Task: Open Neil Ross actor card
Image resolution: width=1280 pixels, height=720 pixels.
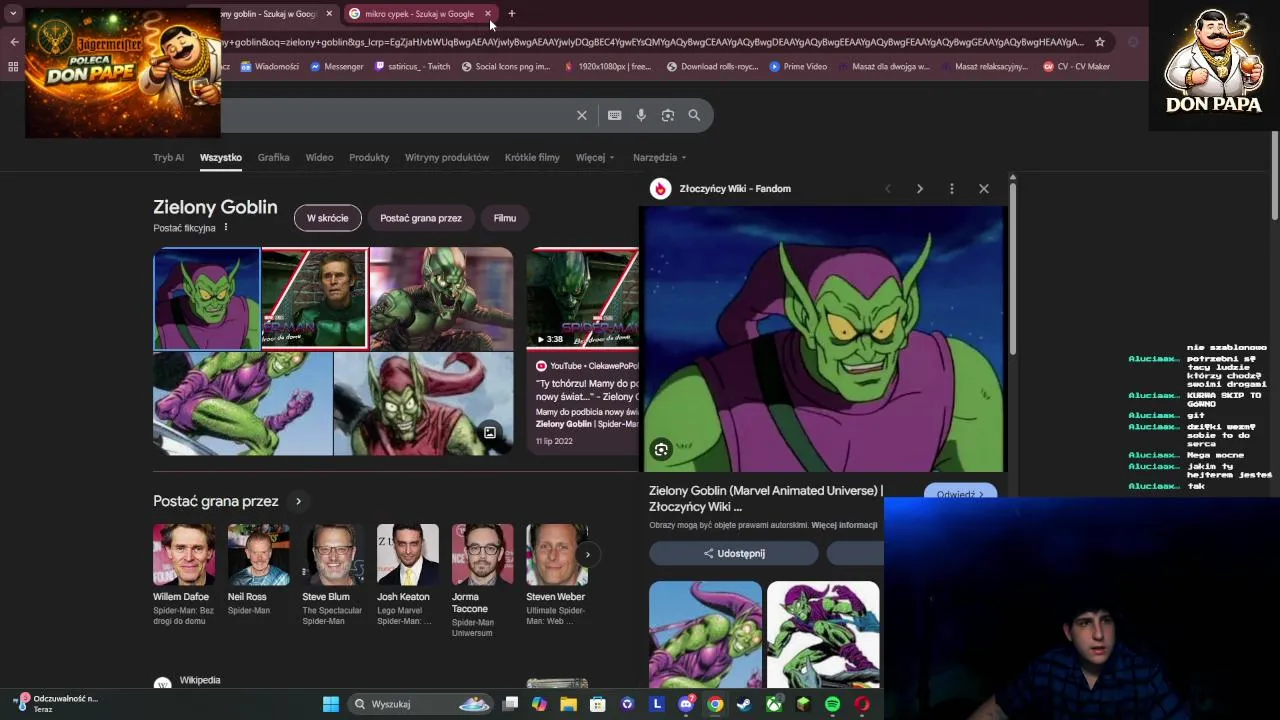Action: (258, 569)
